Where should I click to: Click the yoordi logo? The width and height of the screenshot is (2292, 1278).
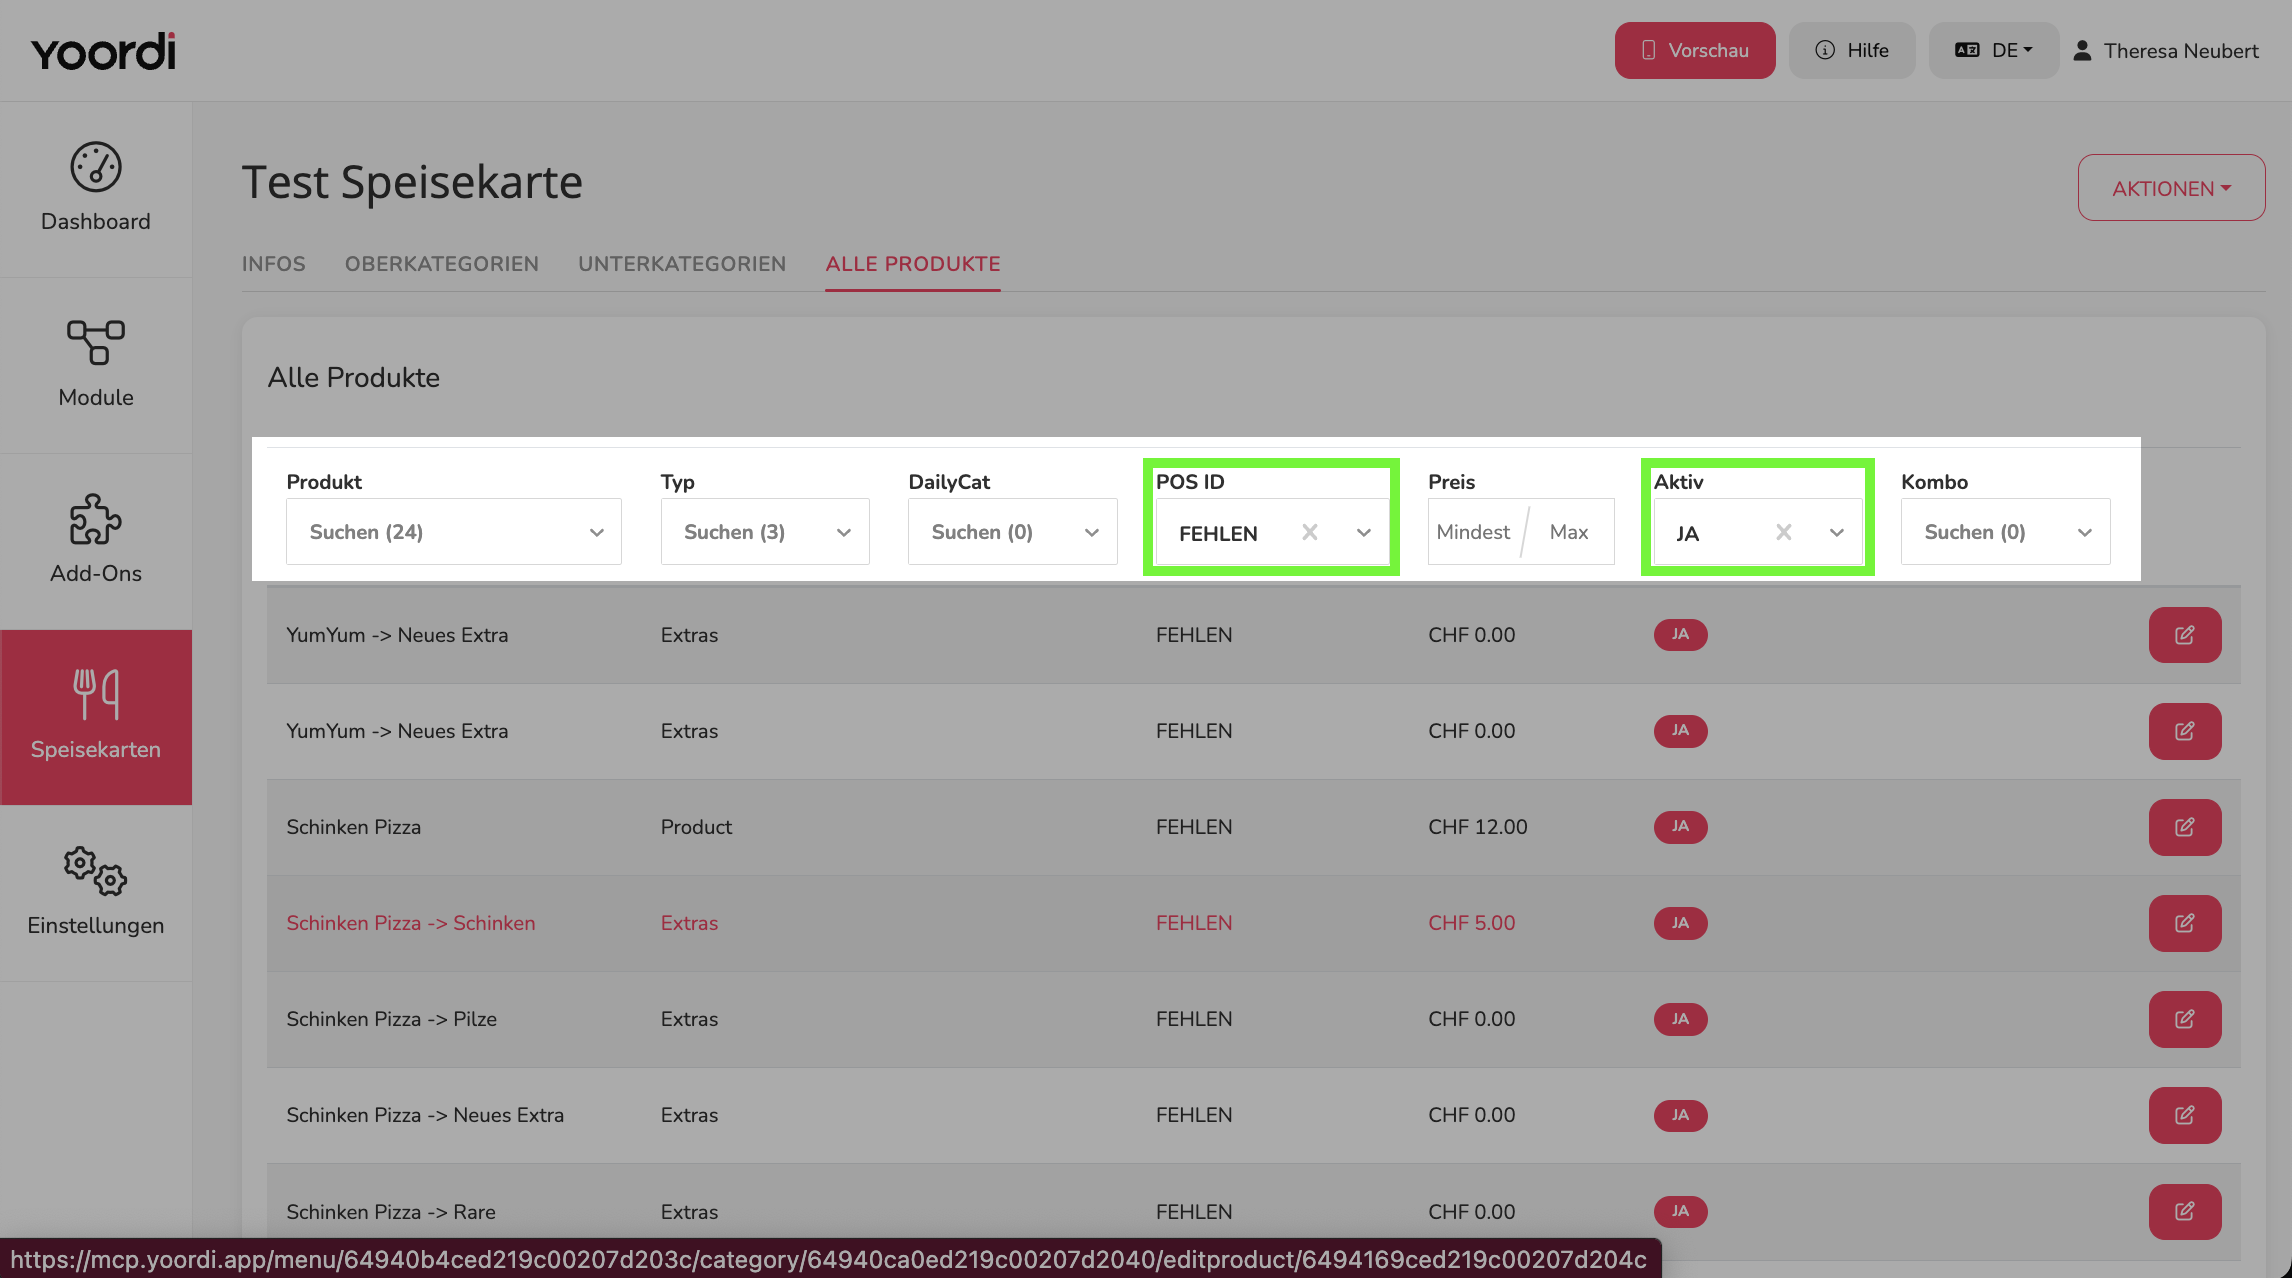(103, 51)
